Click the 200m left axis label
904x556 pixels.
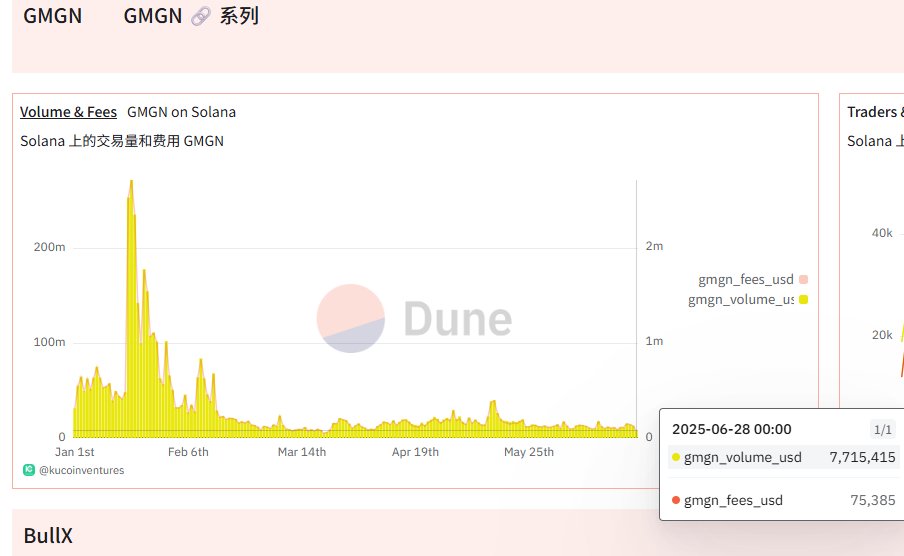coord(50,247)
